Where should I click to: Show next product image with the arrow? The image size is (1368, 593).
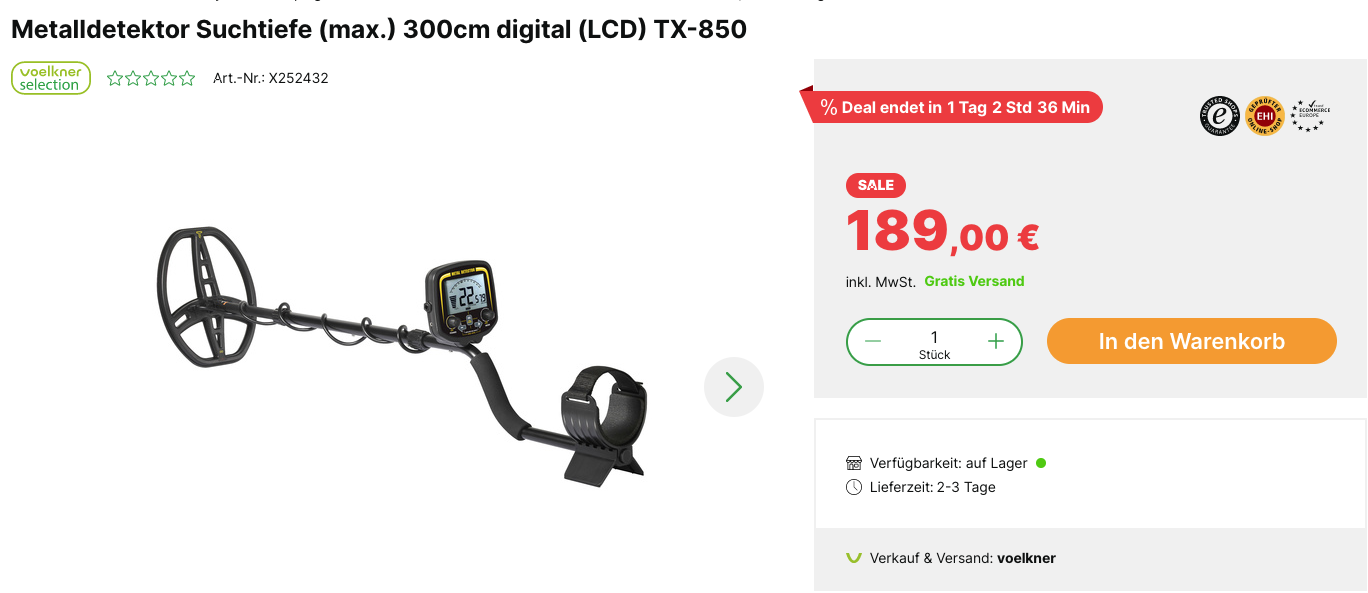734,387
